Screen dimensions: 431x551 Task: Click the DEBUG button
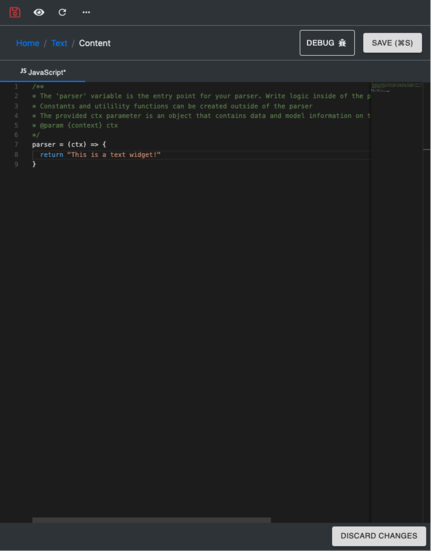(x=327, y=43)
